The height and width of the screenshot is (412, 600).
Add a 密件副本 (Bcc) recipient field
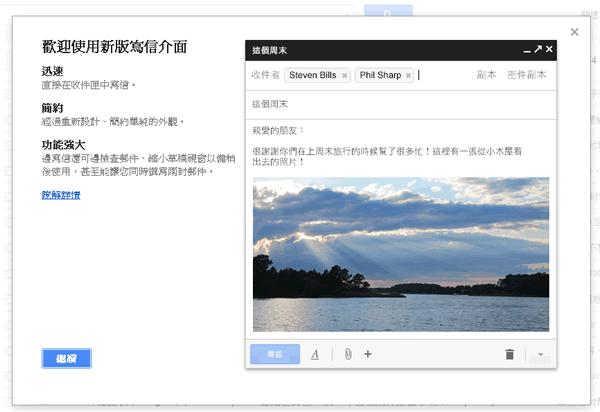tap(526, 75)
